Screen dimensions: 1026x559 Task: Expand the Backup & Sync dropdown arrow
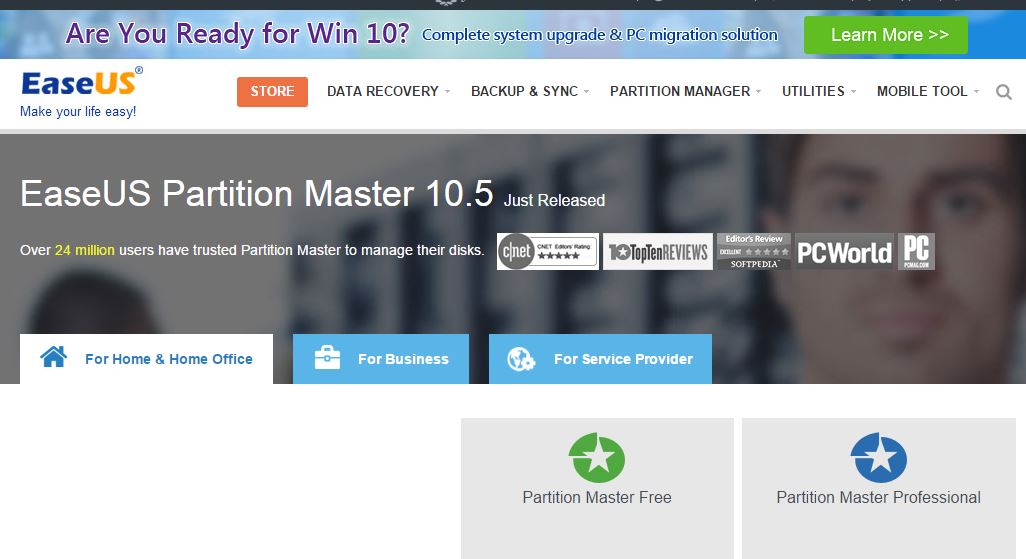click(x=586, y=92)
